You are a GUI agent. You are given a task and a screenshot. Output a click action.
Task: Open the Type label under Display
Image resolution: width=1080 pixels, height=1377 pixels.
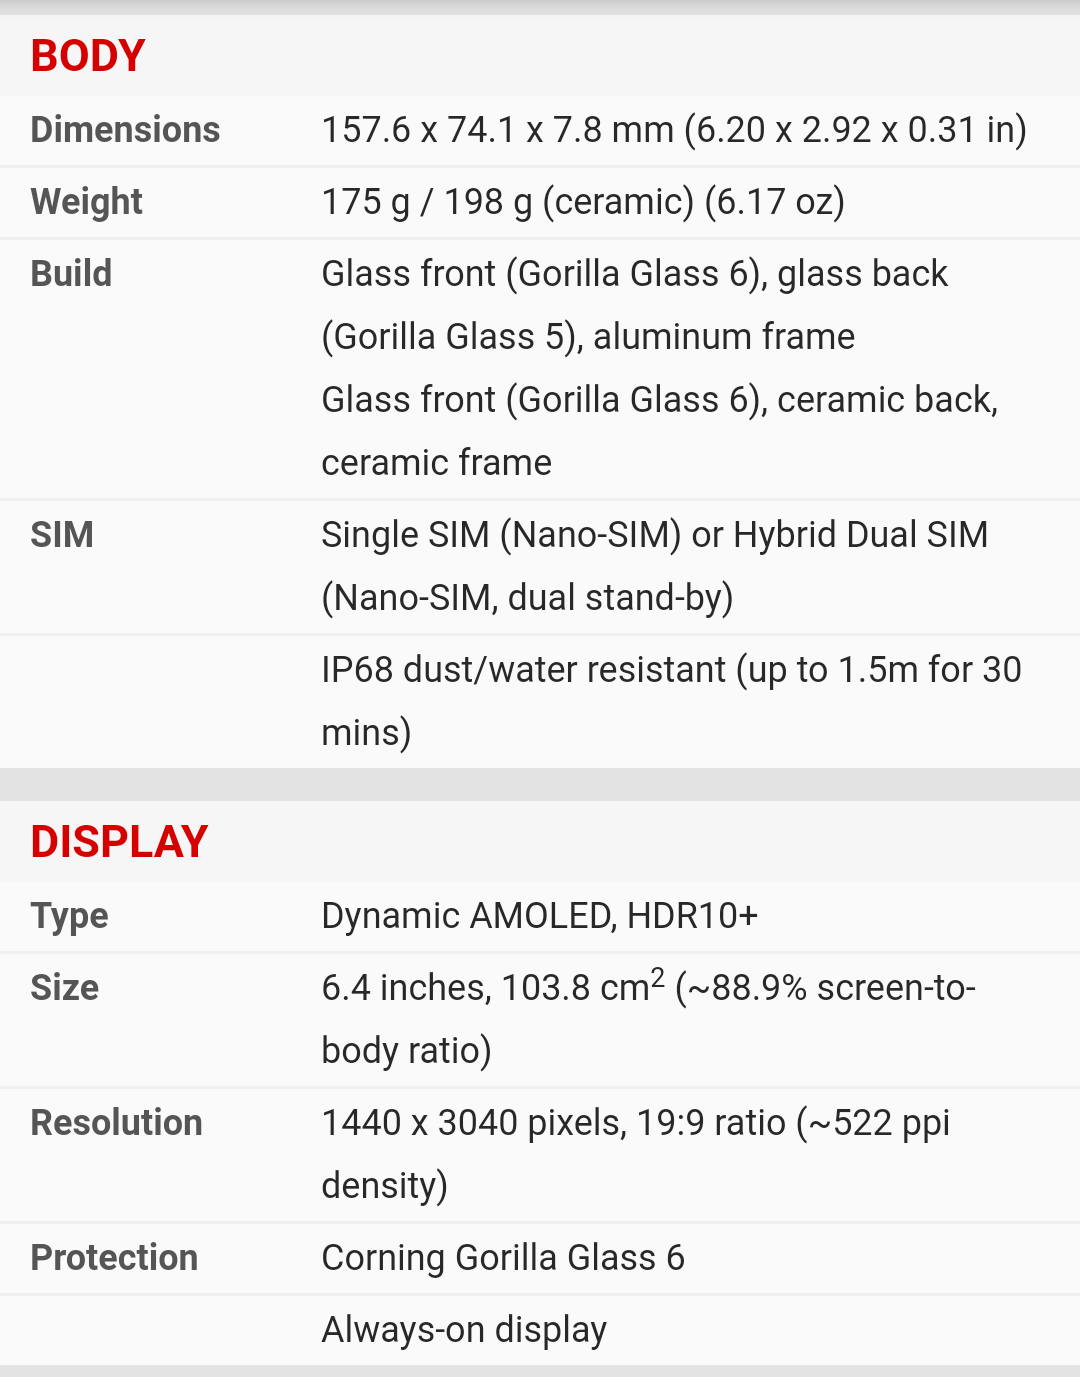pos(69,916)
